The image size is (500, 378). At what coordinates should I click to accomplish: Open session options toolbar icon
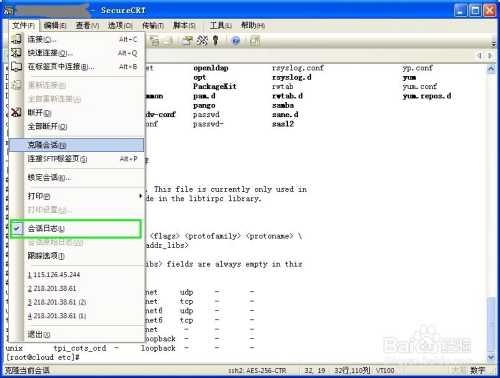click(x=187, y=41)
